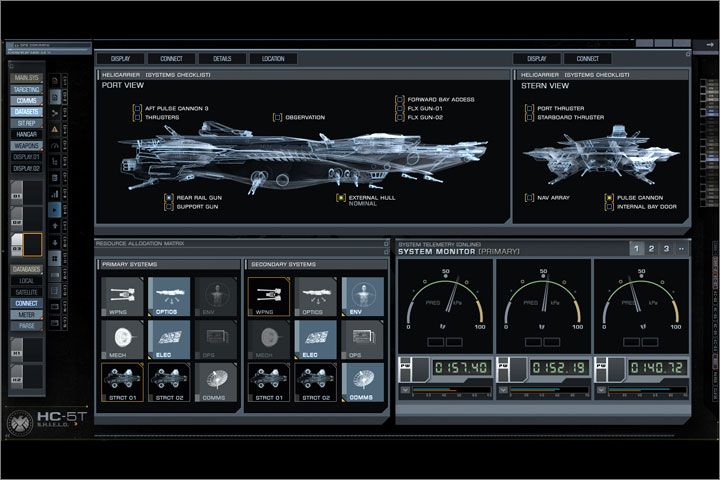Check the Nav Array checkbox
Viewport: 720px width, 480px height.
pos(529,198)
